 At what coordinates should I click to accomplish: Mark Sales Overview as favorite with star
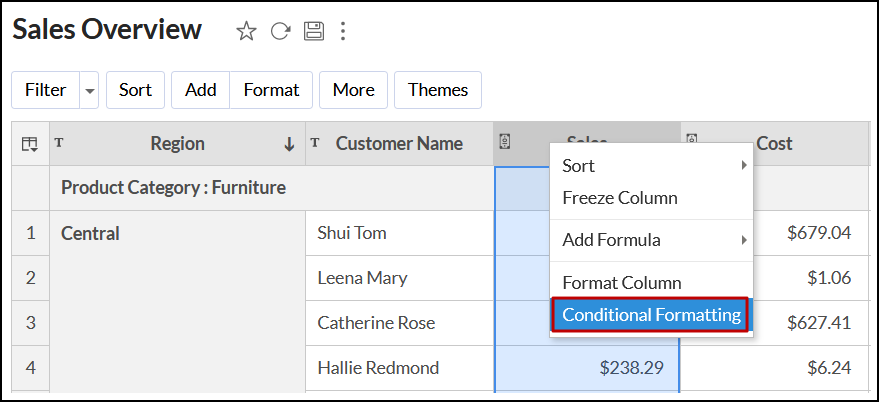tap(246, 31)
